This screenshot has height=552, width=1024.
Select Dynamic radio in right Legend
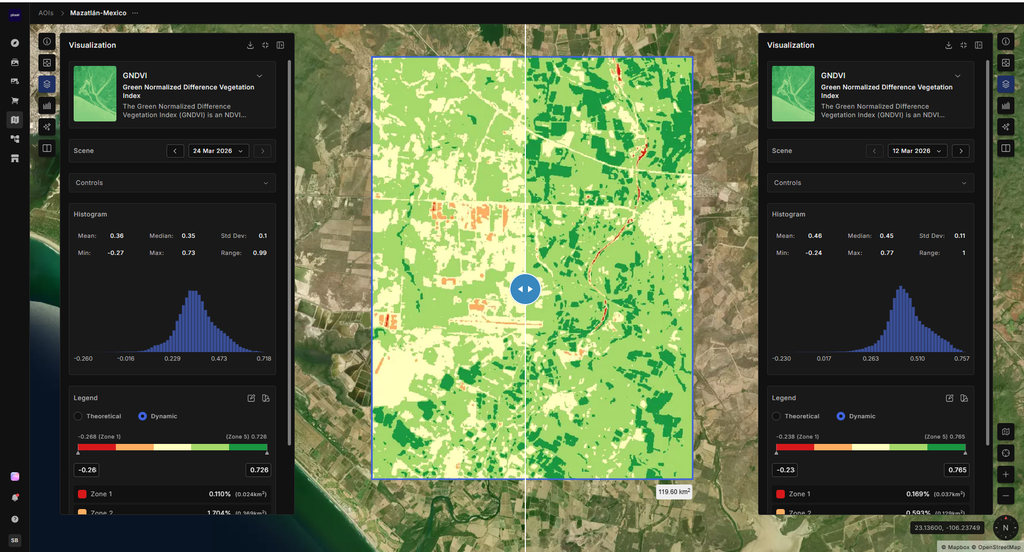pyautogui.click(x=840, y=416)
